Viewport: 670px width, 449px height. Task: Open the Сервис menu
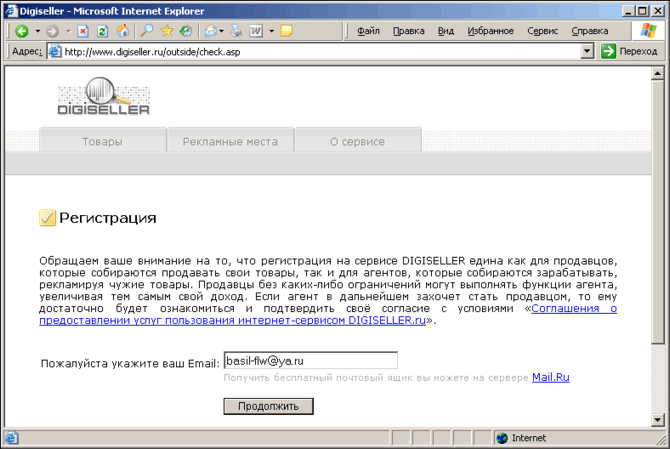542,31
